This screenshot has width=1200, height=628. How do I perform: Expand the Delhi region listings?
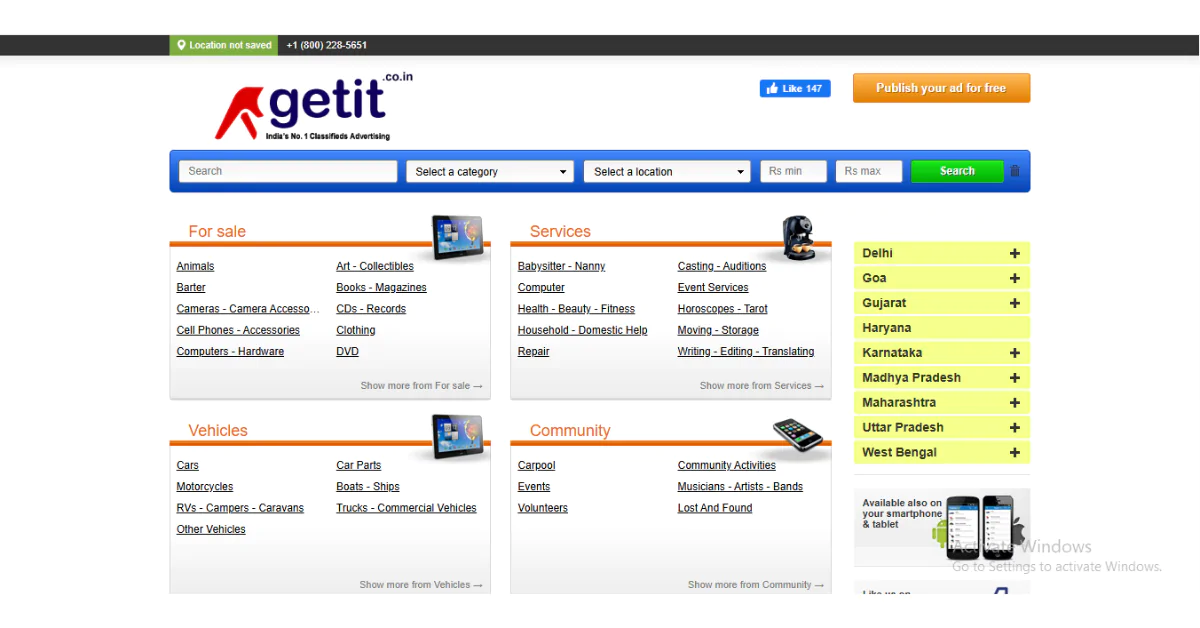coord(1016,253)
